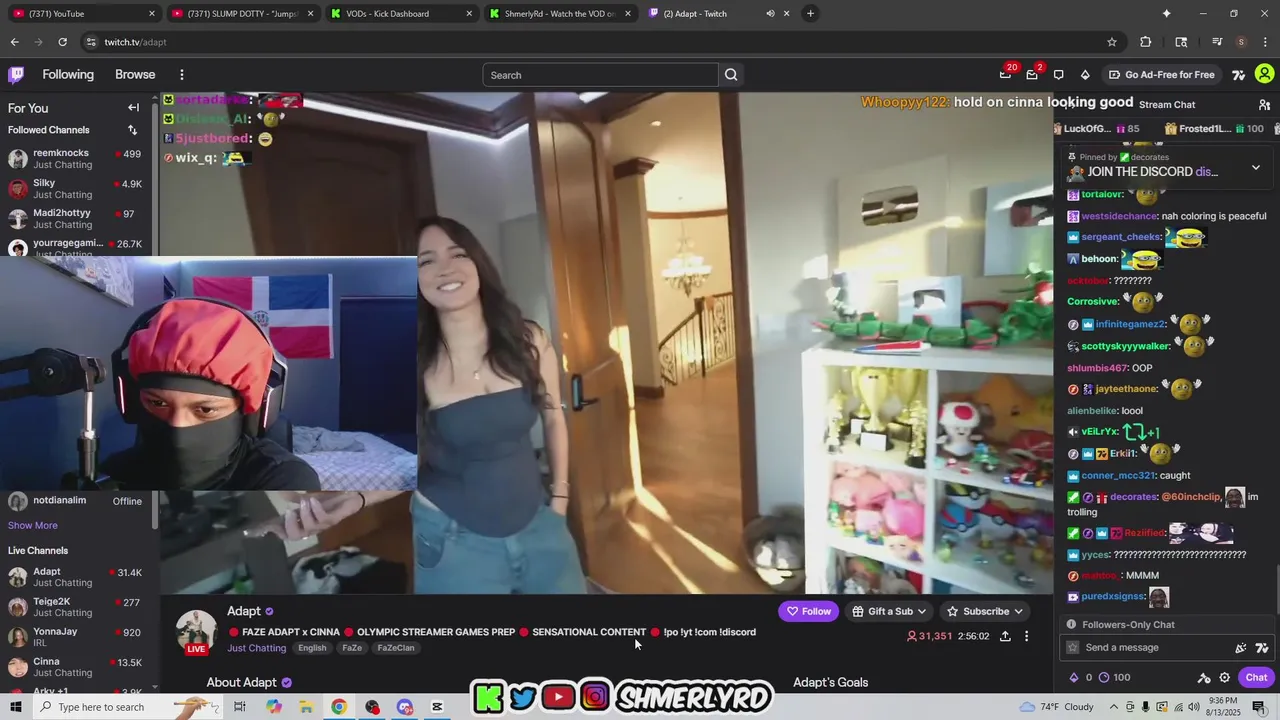
Task: Mute the Adapt - Twitch tab audio
Action: pos(770,13)
